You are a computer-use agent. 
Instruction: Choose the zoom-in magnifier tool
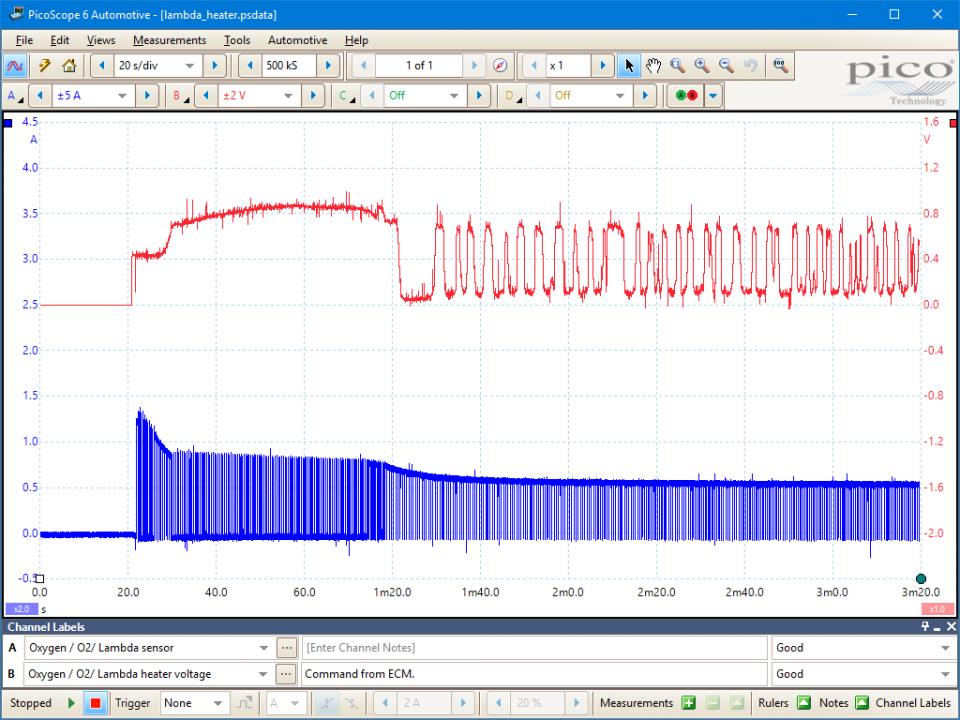(x=702, y=66)
